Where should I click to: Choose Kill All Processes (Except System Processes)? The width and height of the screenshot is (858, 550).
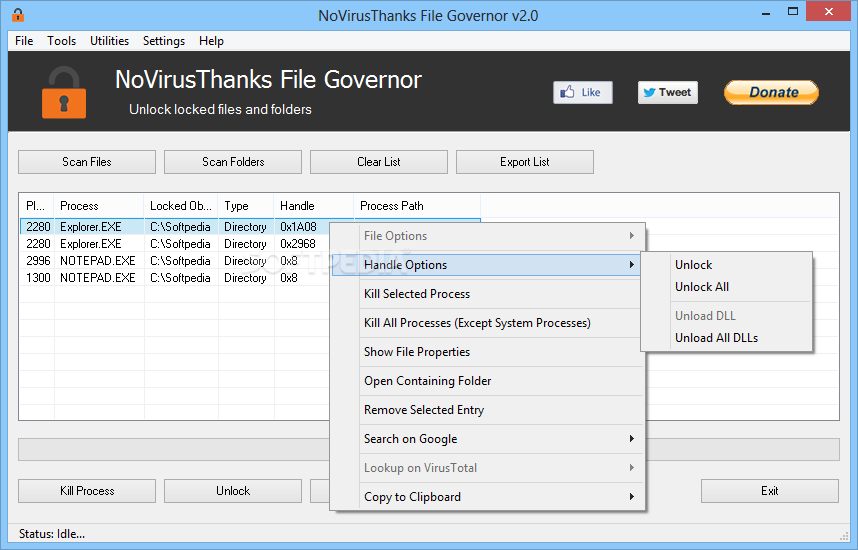(x=488, y=323)
